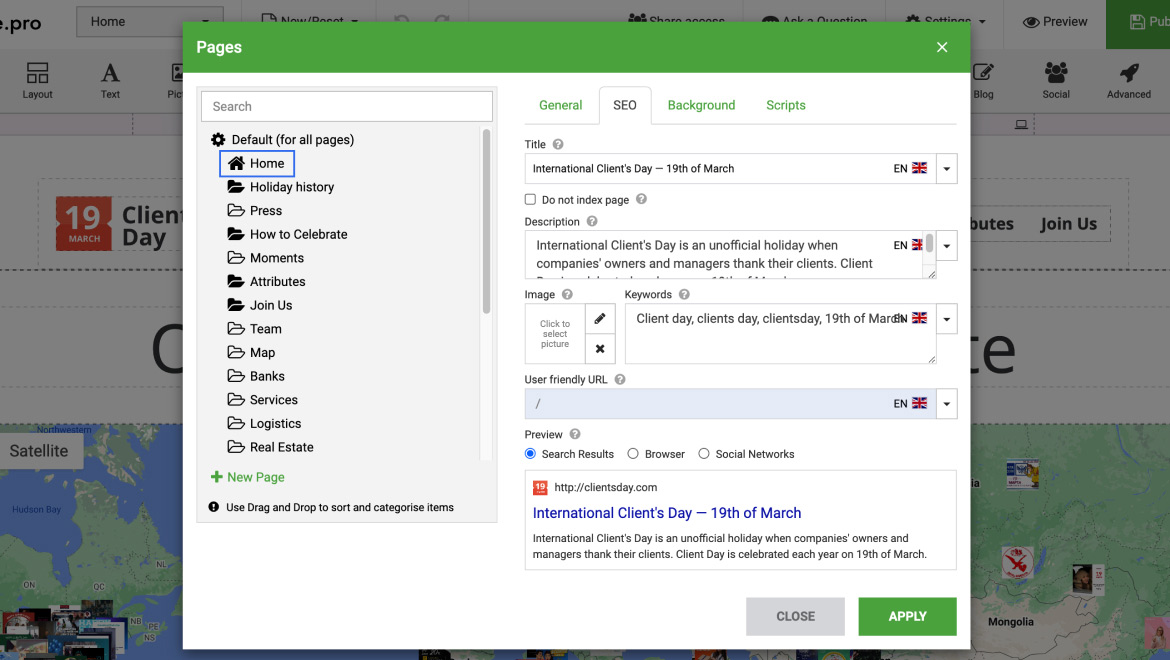1170x660 pixels.
Task: Click the page list scrollbar
Action: click(x=486, y=220)
